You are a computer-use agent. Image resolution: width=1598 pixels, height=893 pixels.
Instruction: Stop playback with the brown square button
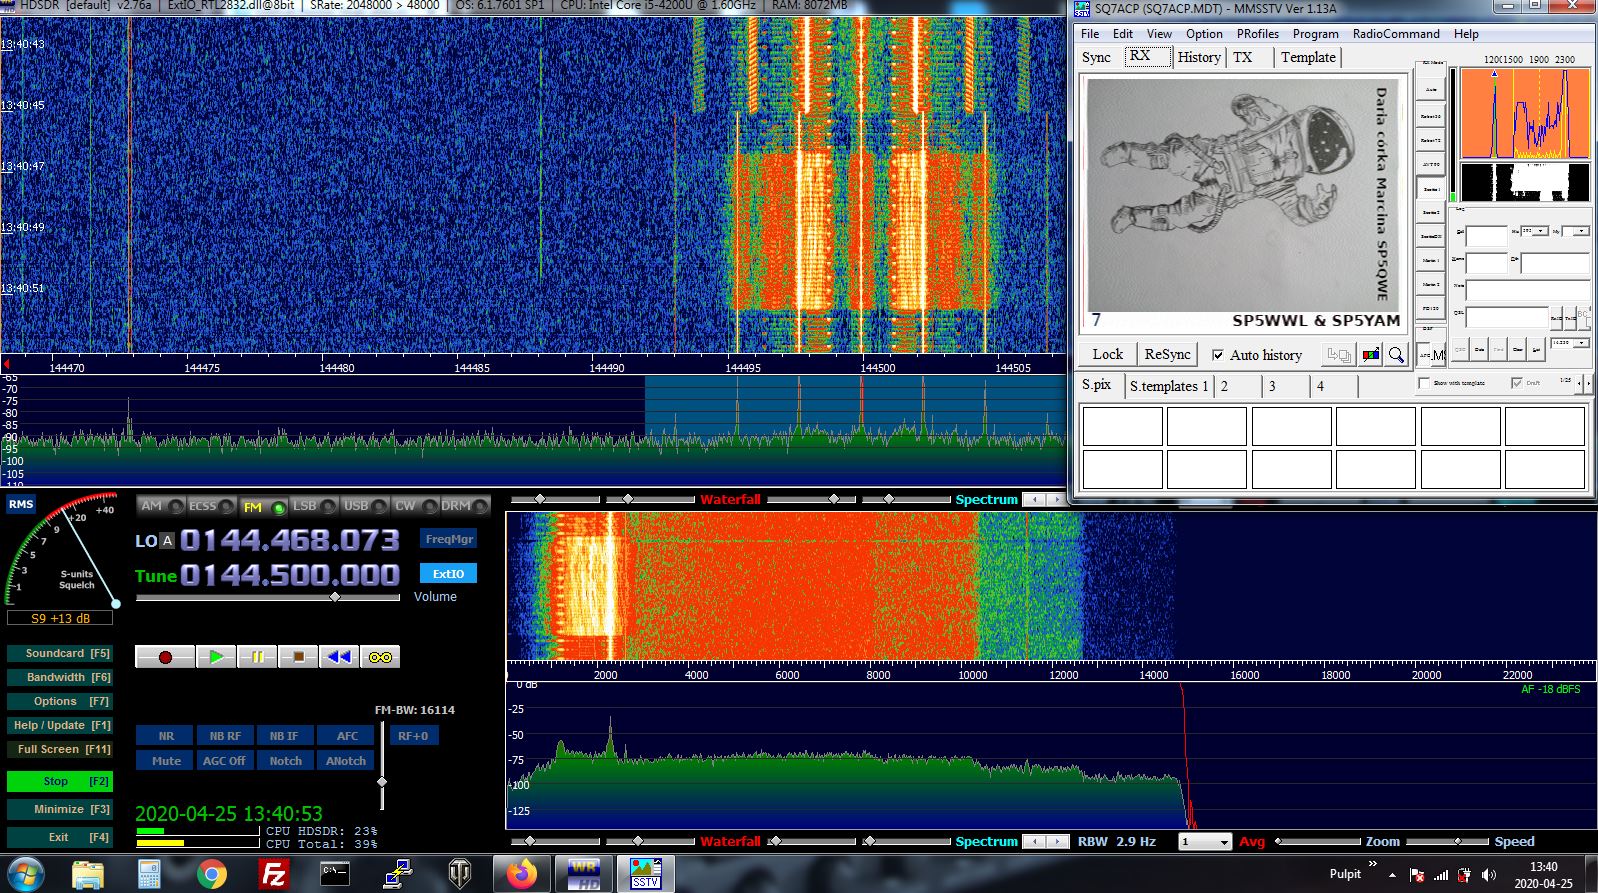tap(298, 657)
